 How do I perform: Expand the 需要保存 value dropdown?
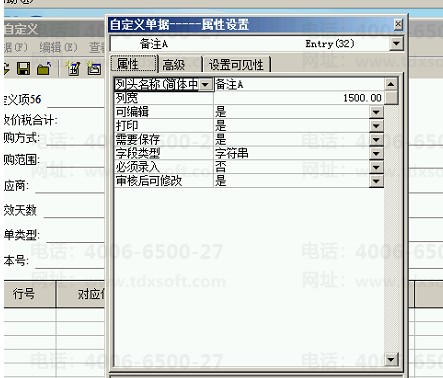(x=376, y=140)
